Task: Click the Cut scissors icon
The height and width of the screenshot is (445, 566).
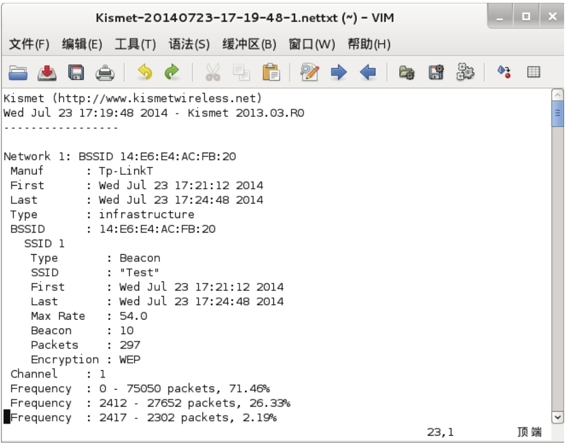Action: [x=213, y=72]
